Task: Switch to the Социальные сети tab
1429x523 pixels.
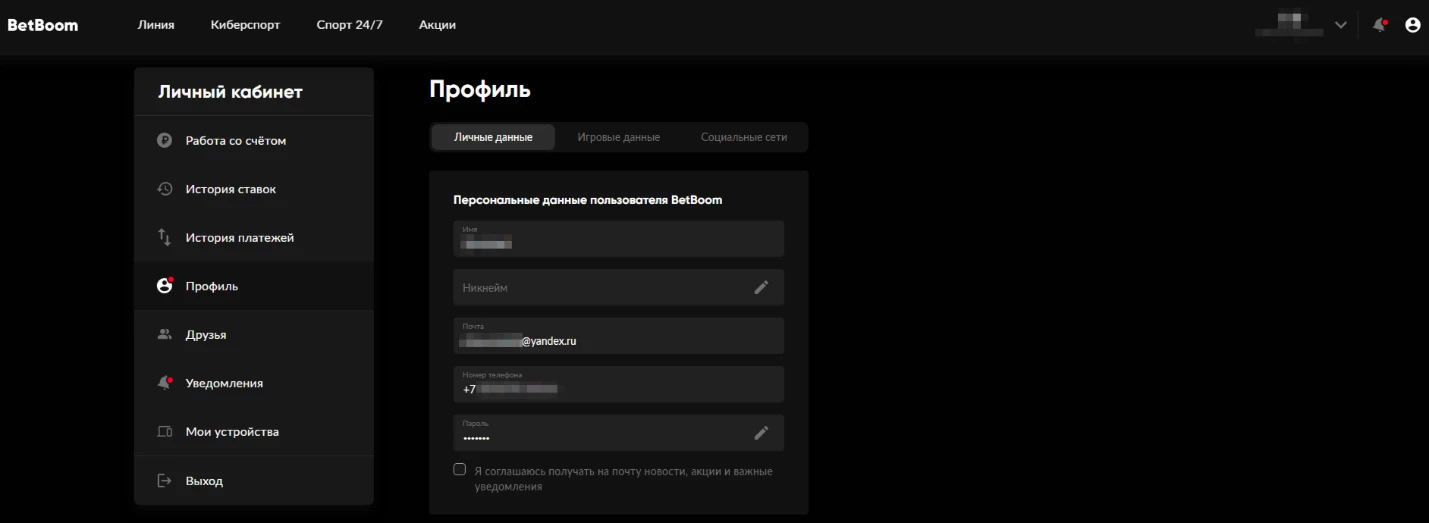Action: point(743,137)
